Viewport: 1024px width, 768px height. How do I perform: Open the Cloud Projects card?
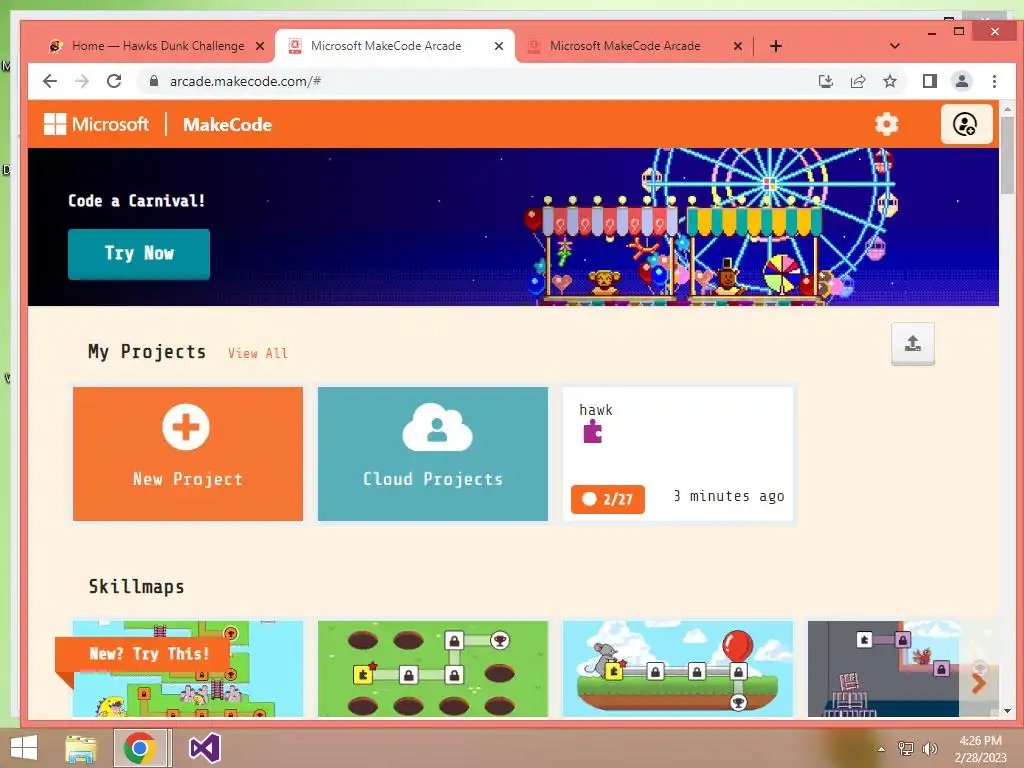click(x=432, y=454)
